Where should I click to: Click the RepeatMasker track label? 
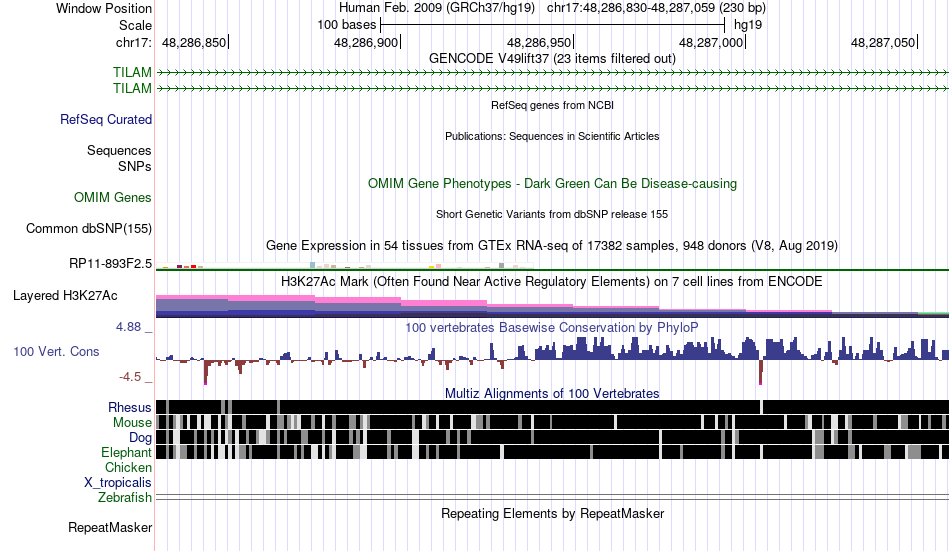coord(110,528)
